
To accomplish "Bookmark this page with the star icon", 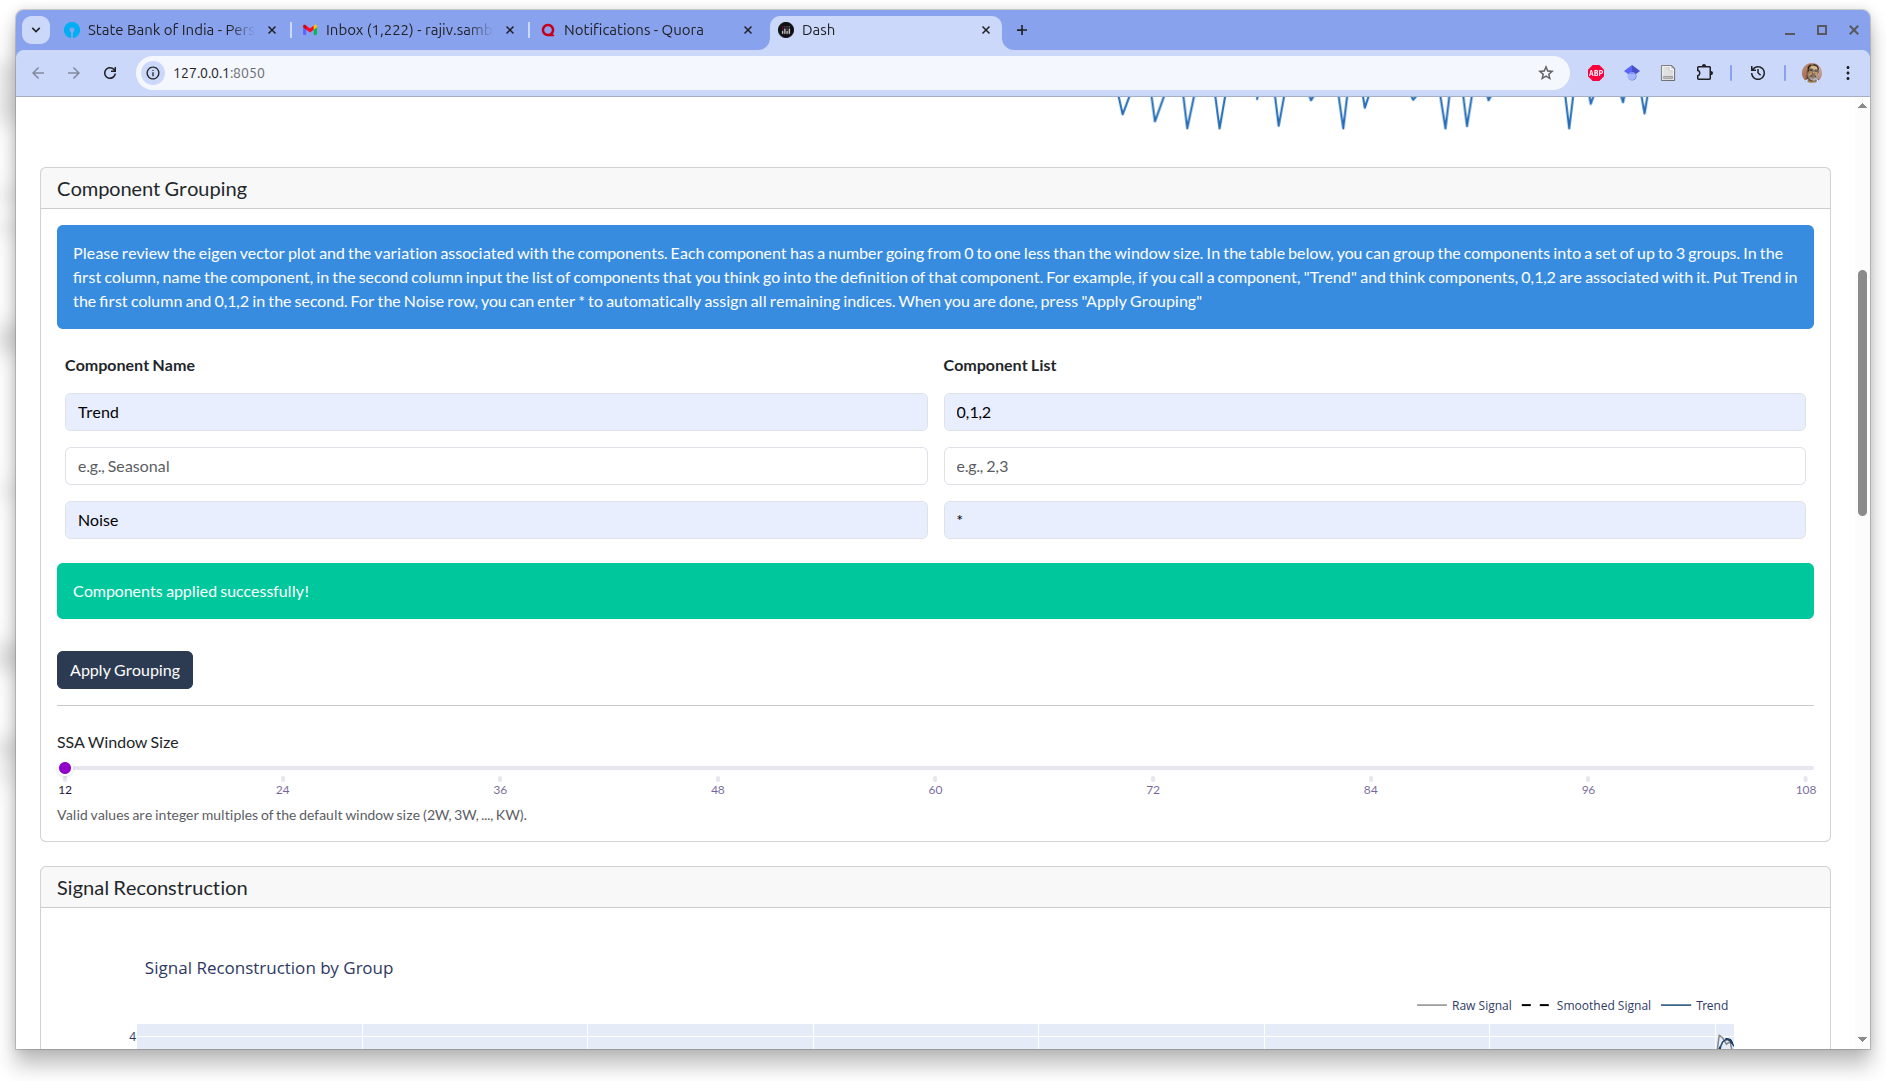I will (x=1546, y=73).
